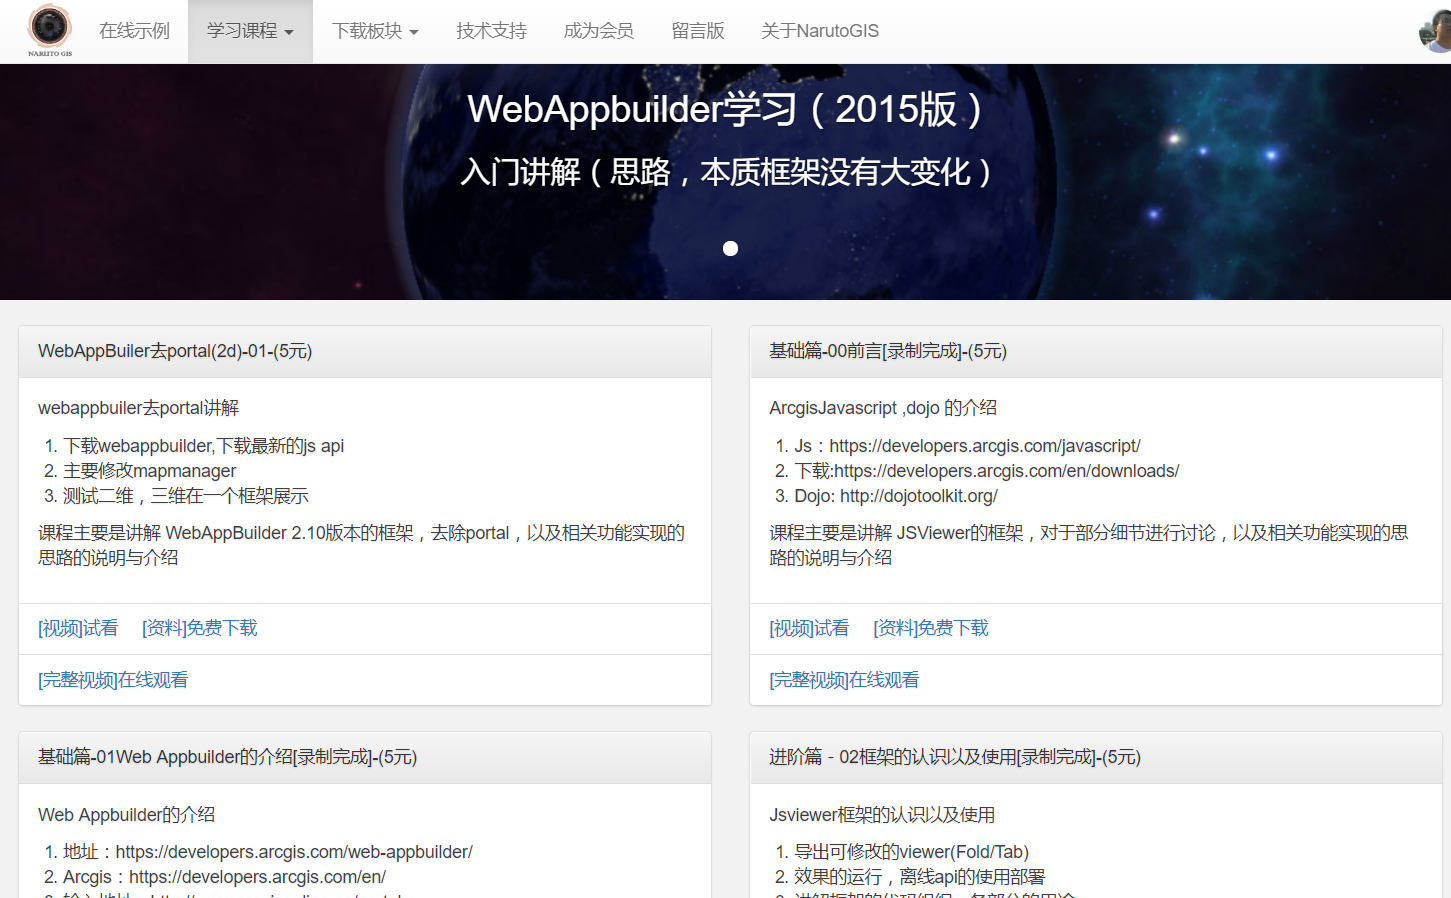Click the WebAppbuilder学习（2015版）banner title

click(725, 109)
